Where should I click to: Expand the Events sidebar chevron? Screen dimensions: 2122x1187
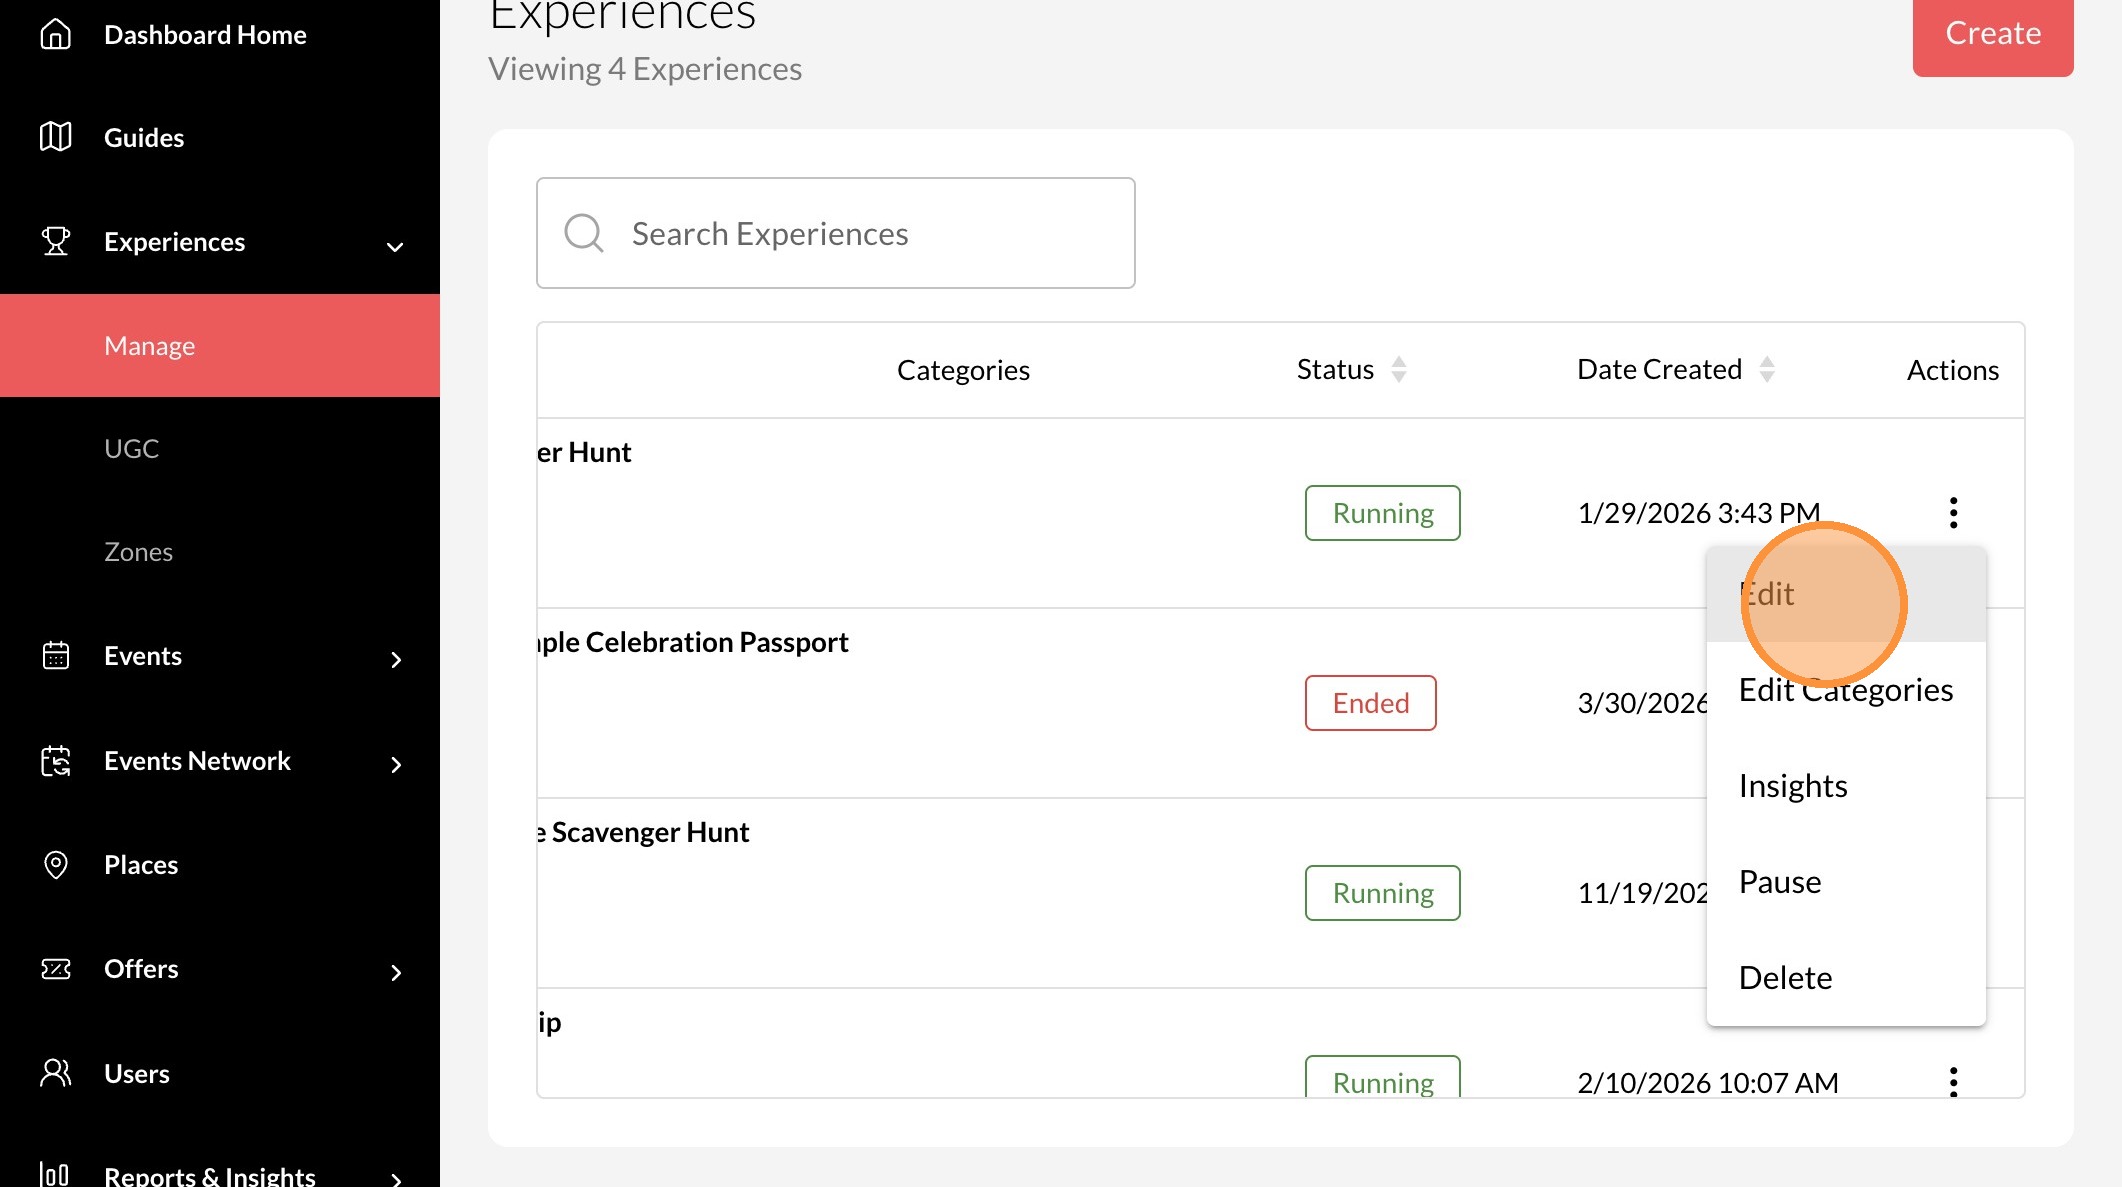pos(396,659)
